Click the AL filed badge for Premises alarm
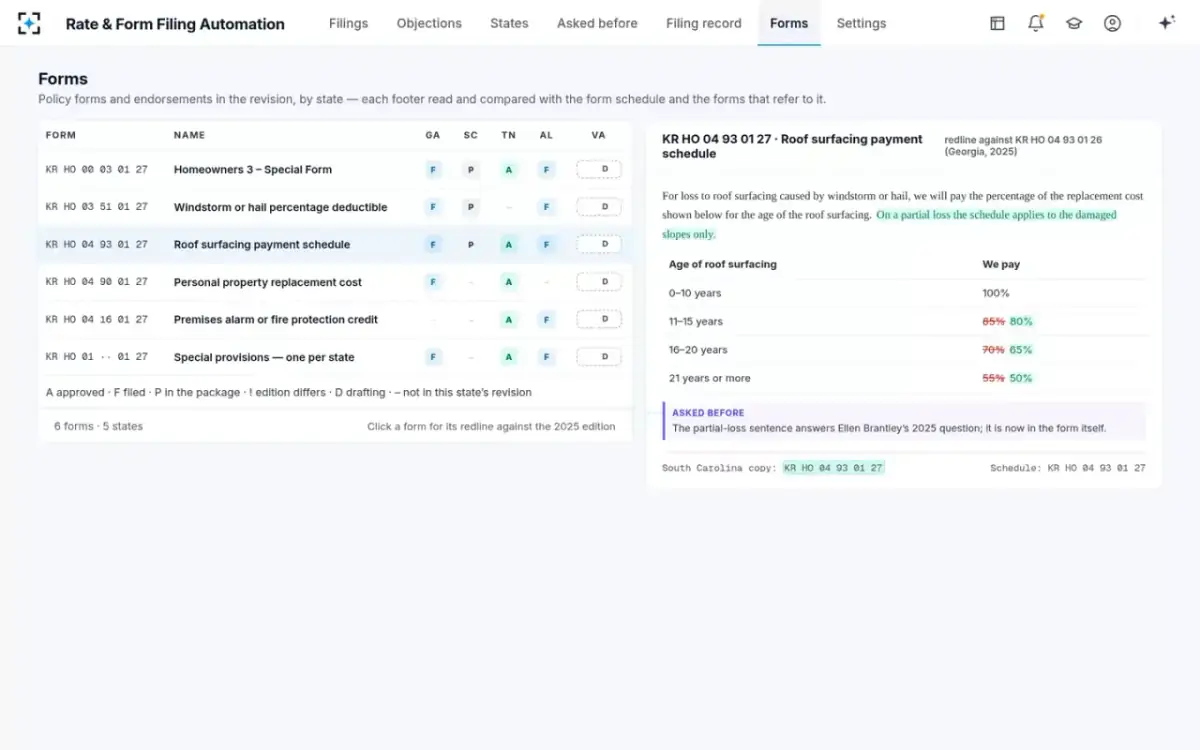 tap(546, 319)
